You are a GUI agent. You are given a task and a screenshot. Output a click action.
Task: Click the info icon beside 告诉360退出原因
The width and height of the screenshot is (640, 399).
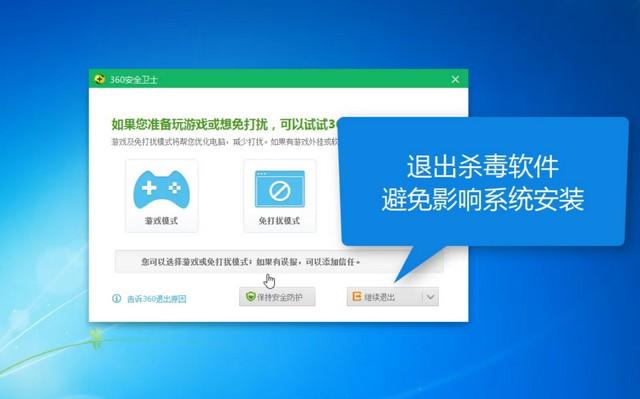click(117, 299)
